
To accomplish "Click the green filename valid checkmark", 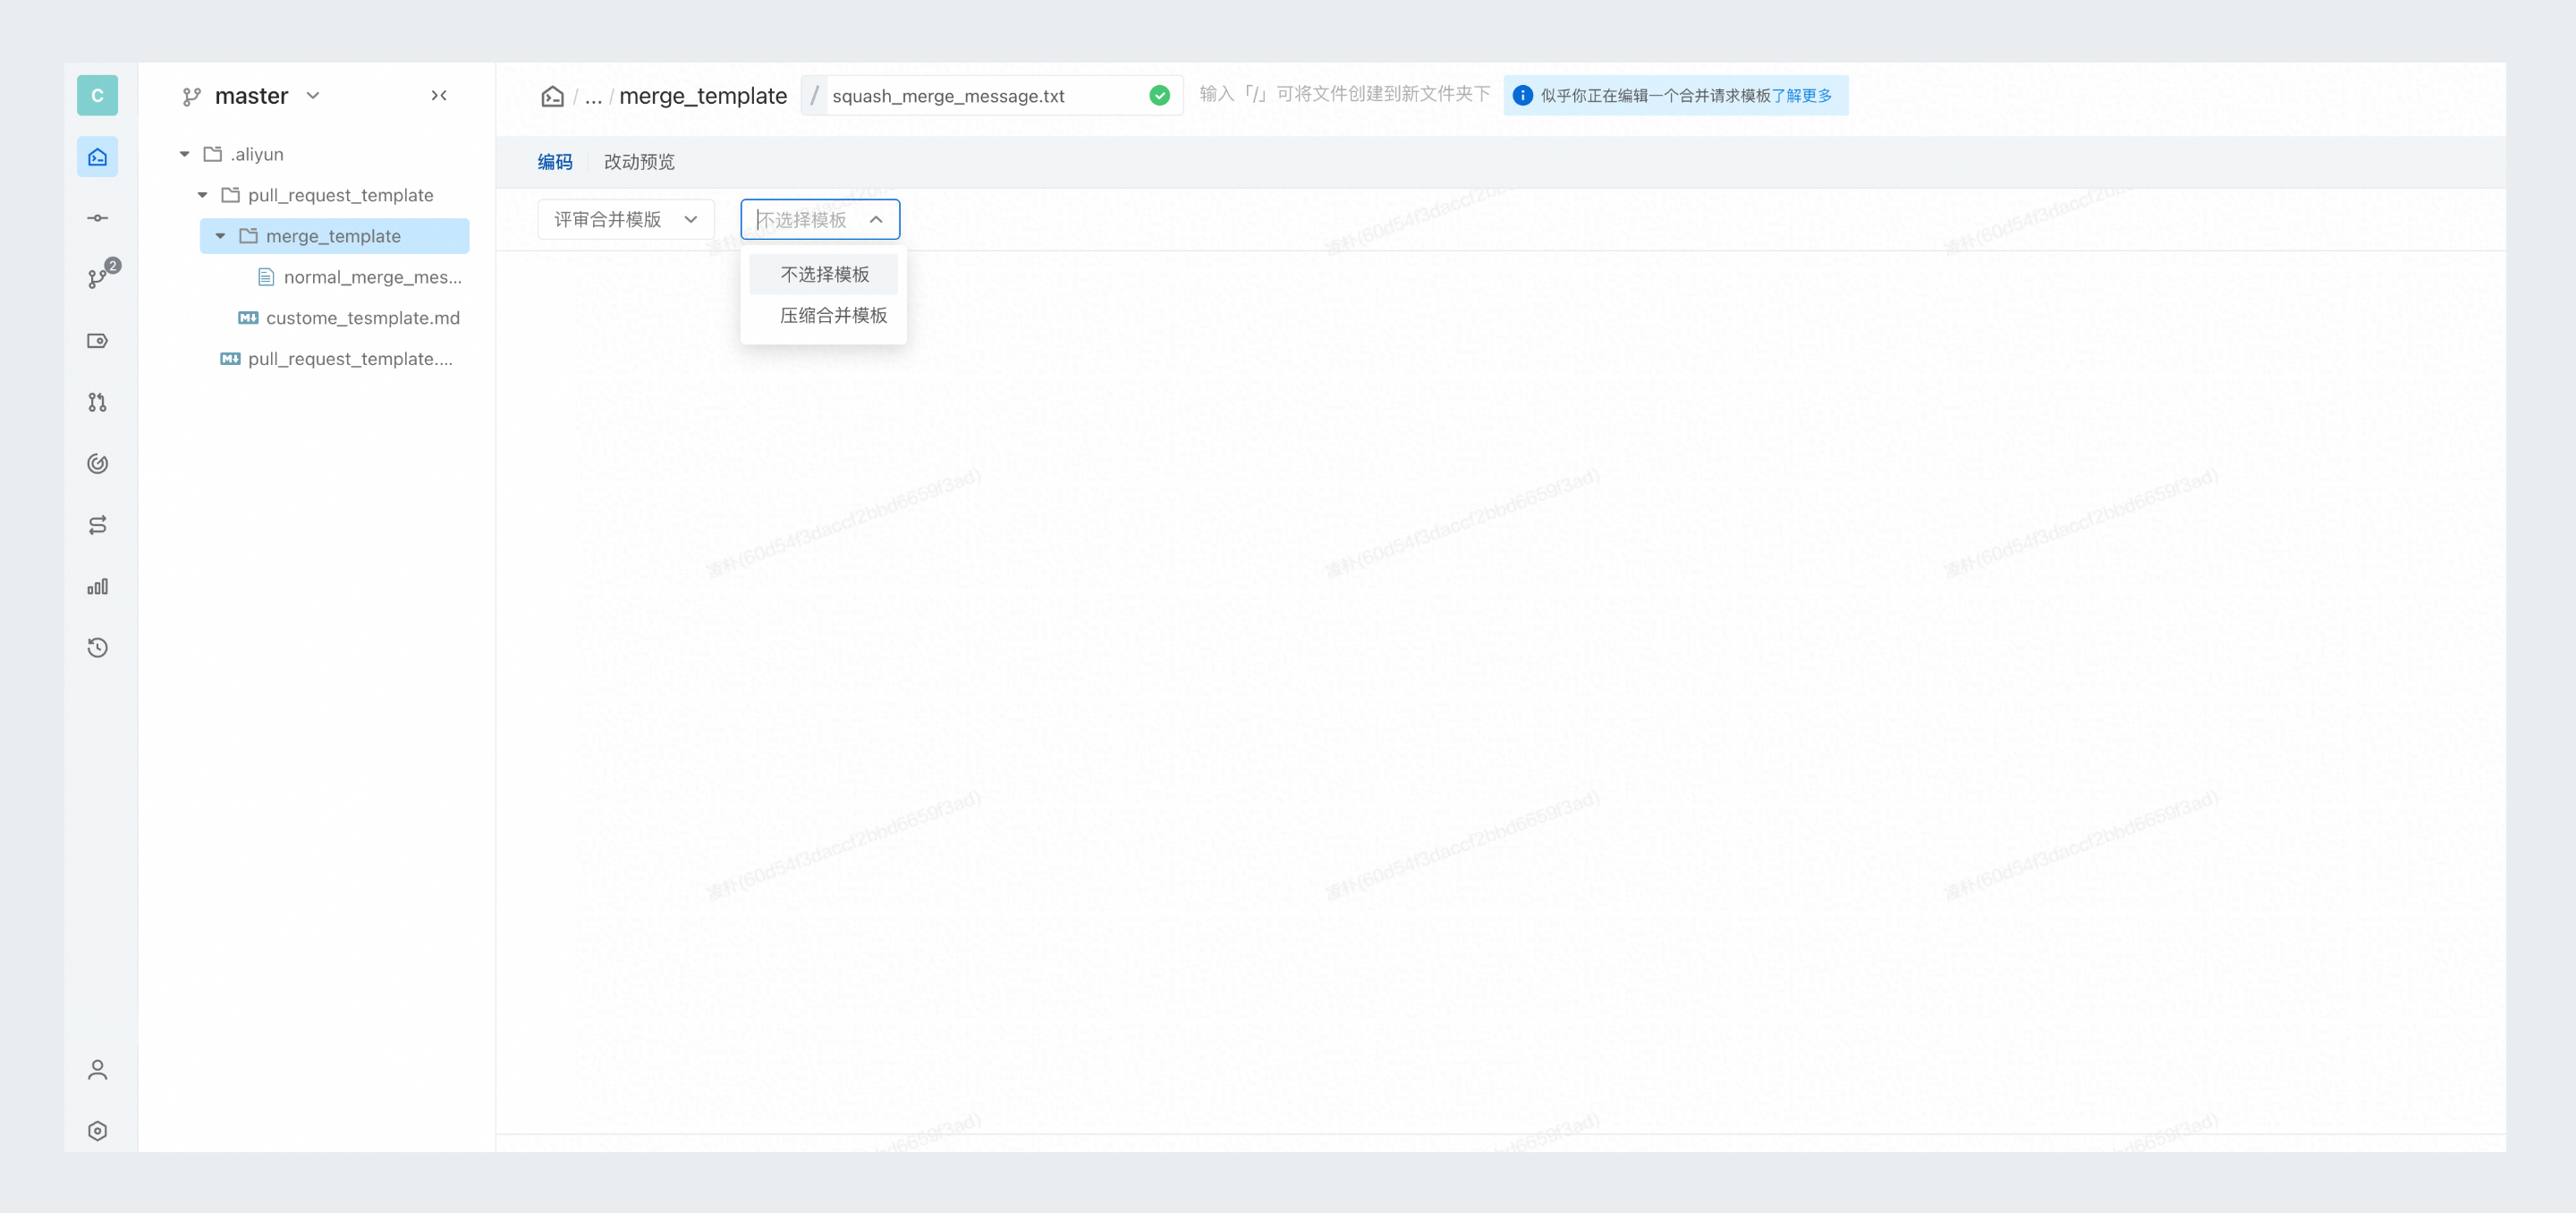I will [x=1159, y=96].
